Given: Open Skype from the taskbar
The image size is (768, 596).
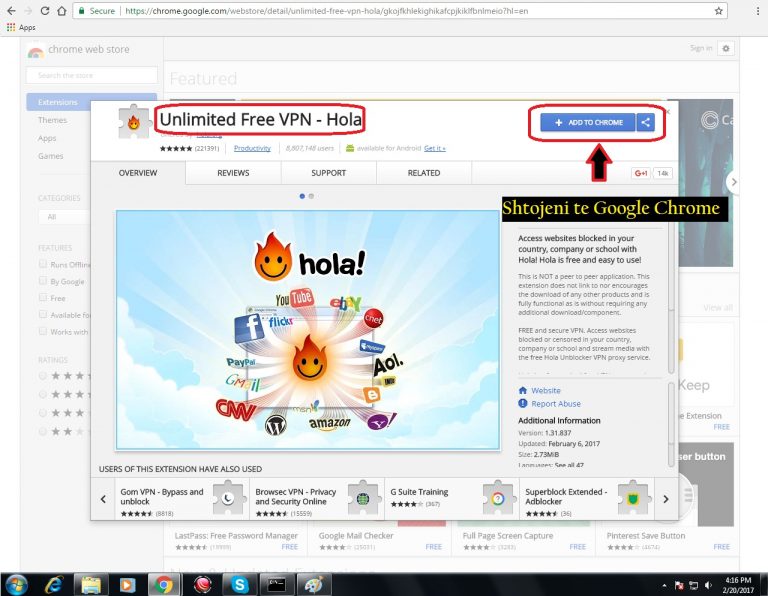Looking at the screenshot, I should coord(240,585).
